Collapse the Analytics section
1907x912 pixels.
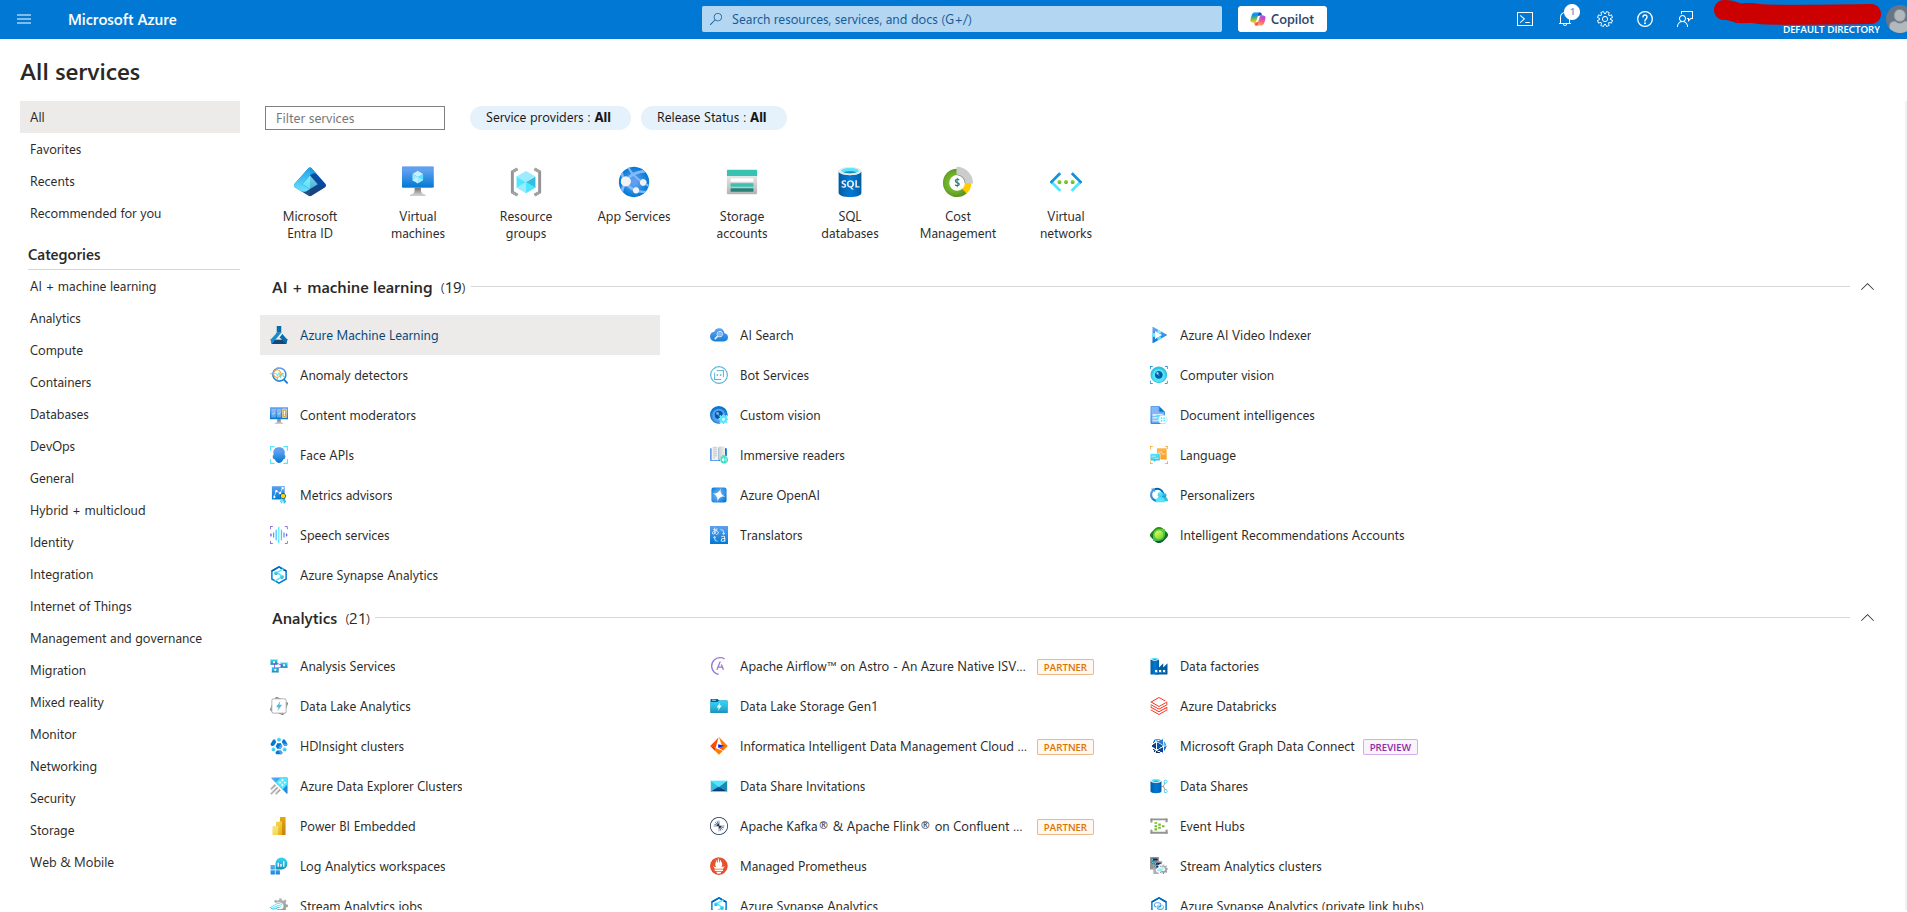click(1867, 619)
